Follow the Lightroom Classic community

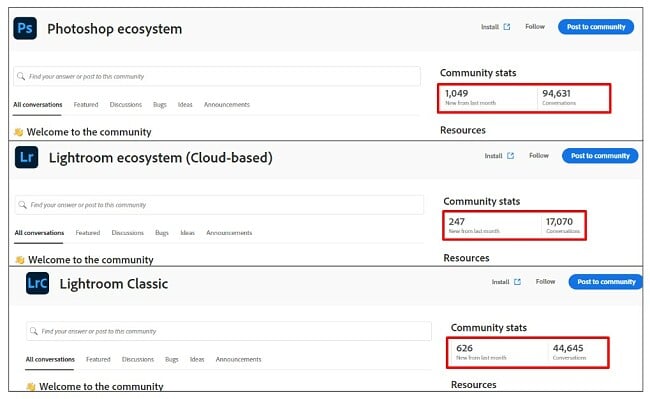(545, 282)
